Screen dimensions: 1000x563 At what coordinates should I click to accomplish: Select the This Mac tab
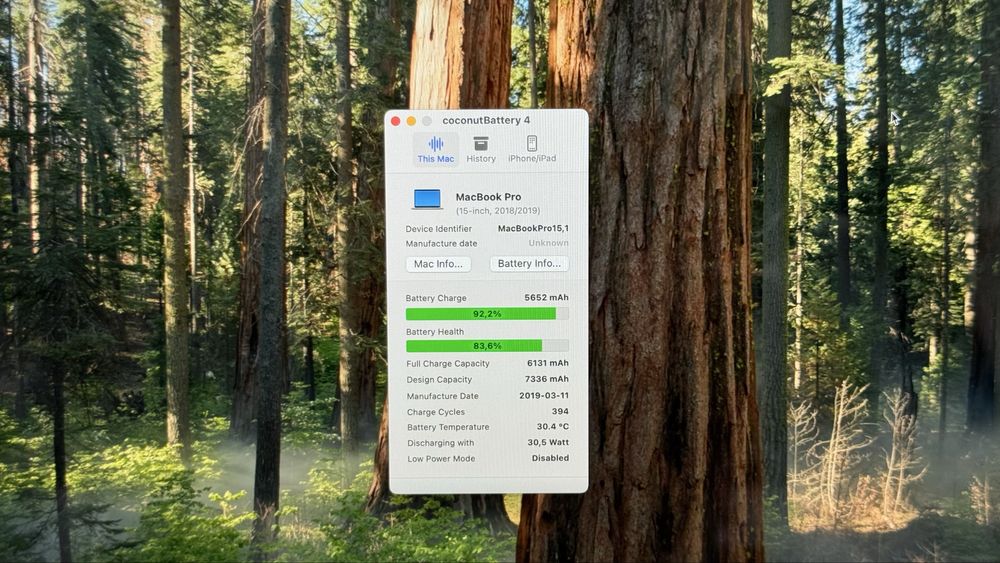436,150
